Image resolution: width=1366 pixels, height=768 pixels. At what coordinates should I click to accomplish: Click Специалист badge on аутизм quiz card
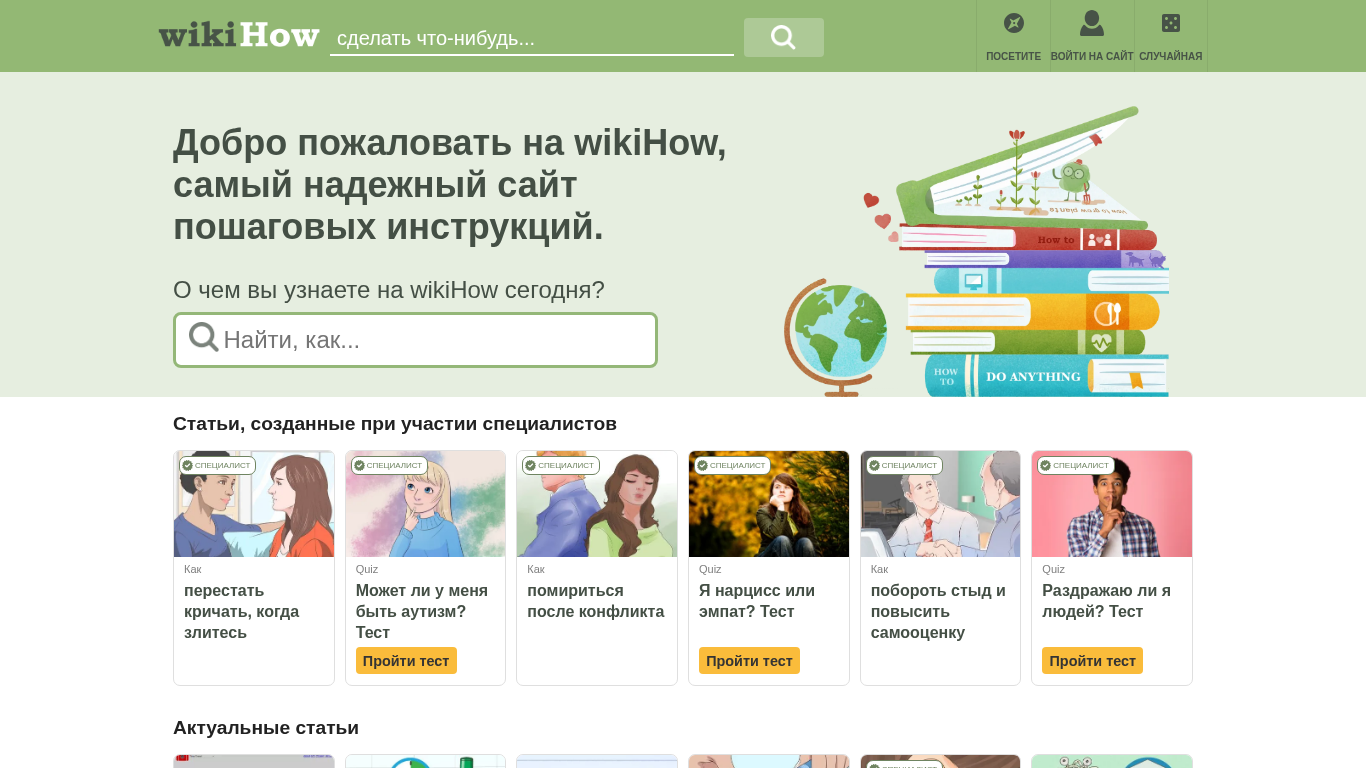389,465
